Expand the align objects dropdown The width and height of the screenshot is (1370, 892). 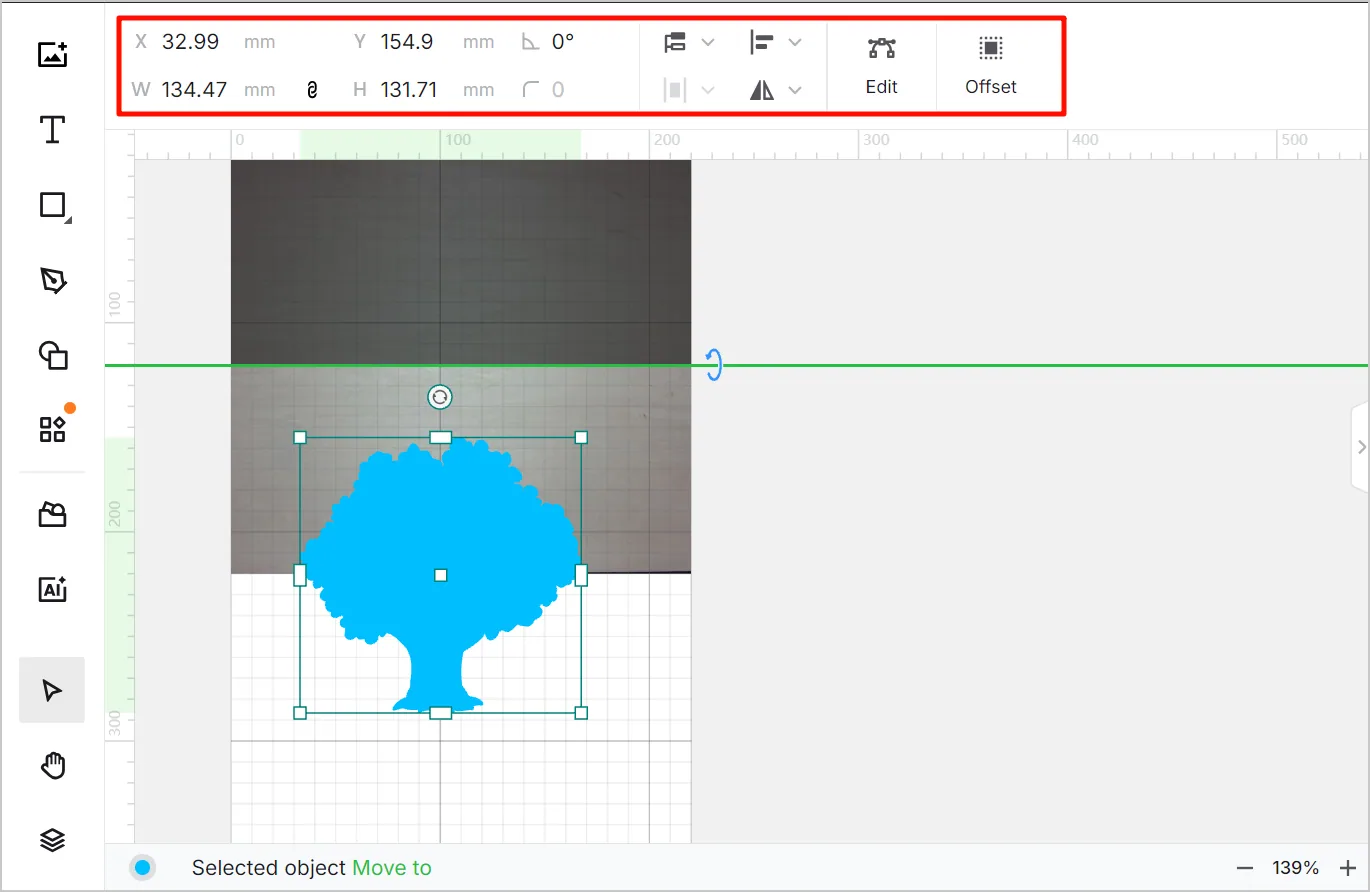(776, 42)
